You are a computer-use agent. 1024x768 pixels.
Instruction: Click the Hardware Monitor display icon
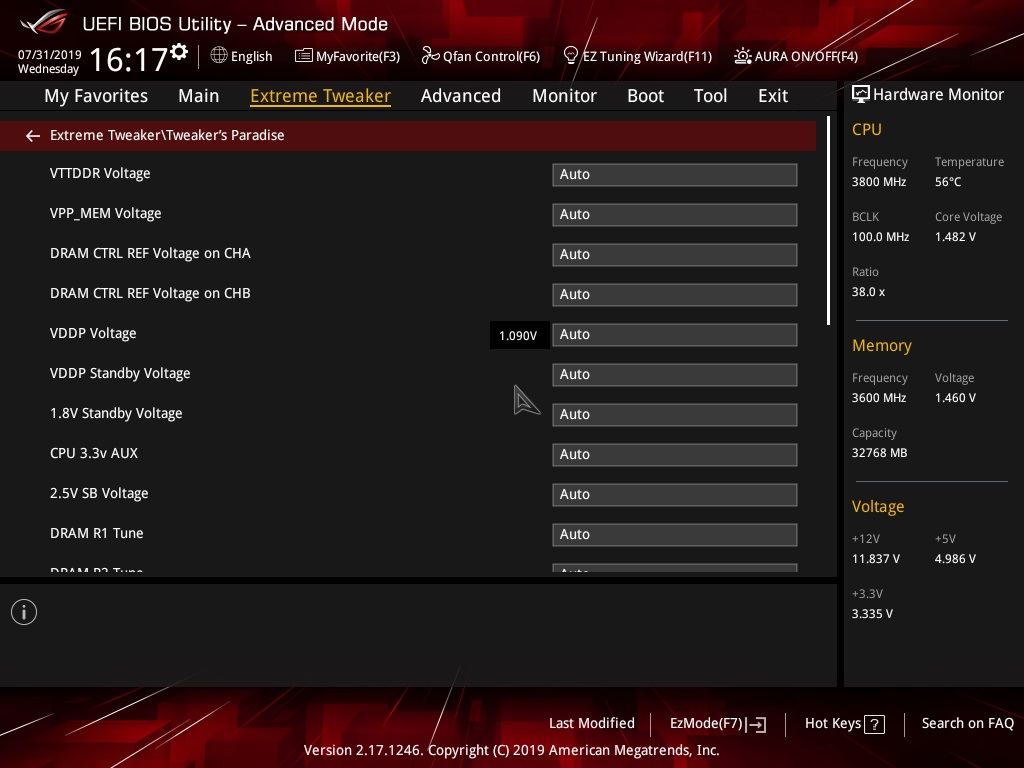pos(861,95)
